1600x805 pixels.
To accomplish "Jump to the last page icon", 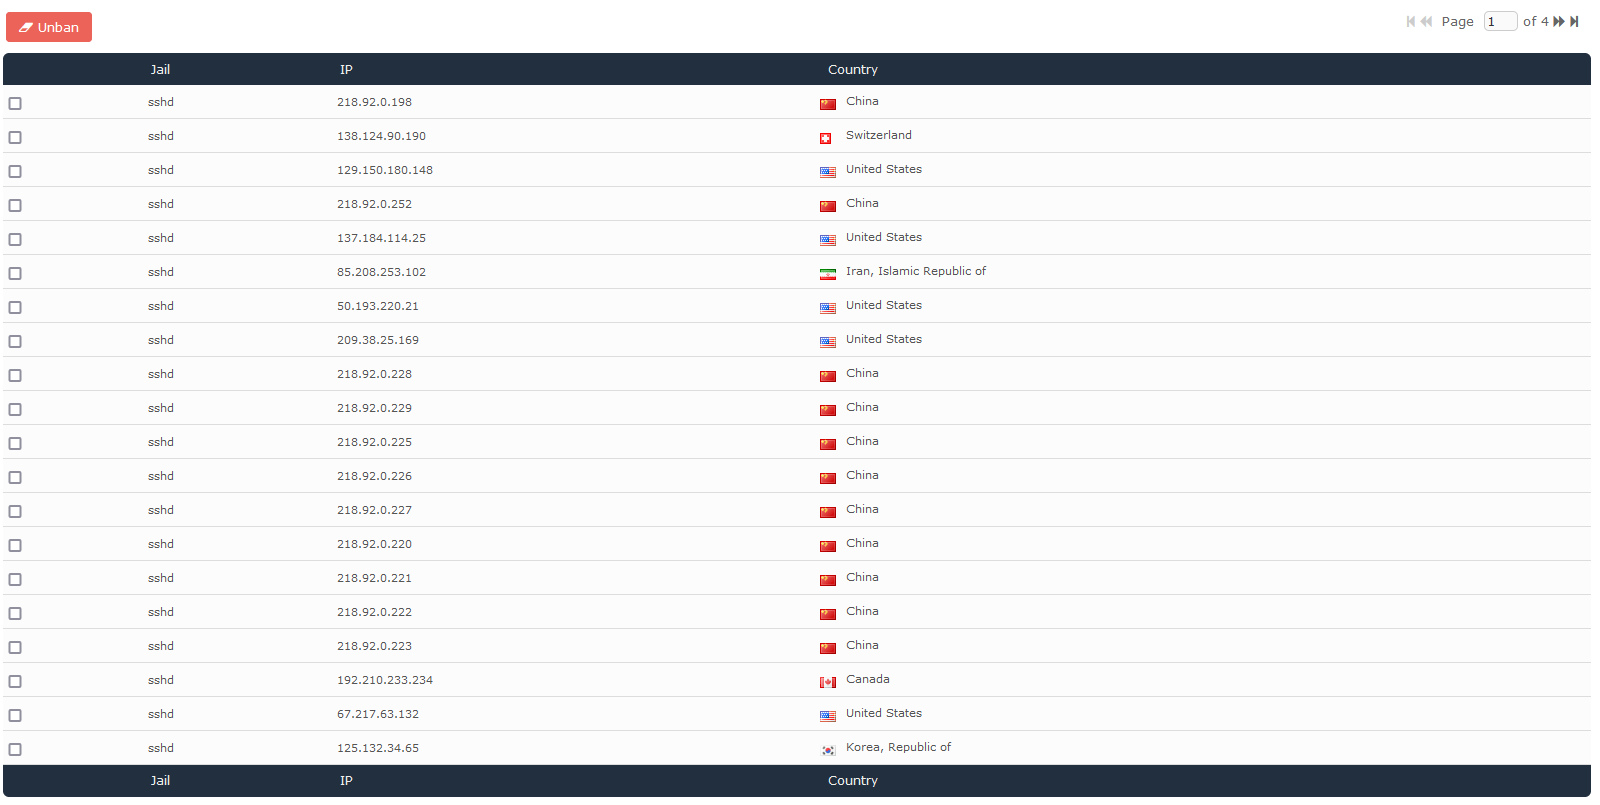I will [1574, 22].
